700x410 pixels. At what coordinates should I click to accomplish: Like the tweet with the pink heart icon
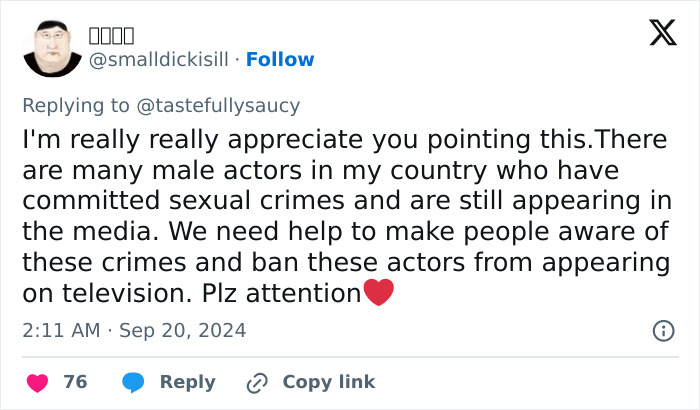click(37, 382)
